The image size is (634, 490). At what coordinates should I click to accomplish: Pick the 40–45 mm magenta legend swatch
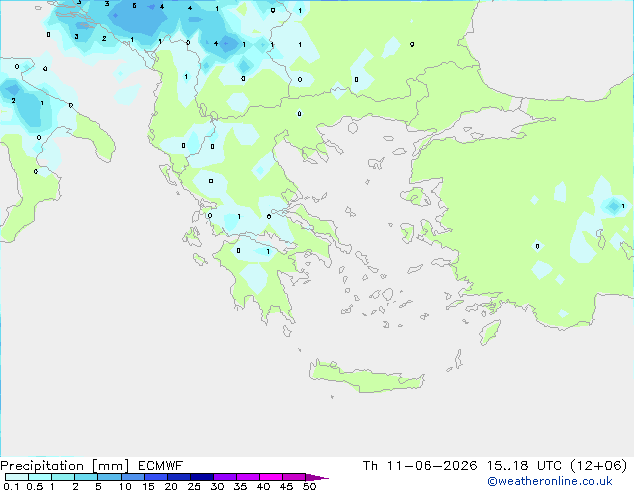pyautogui.click(x=271, y=477)
